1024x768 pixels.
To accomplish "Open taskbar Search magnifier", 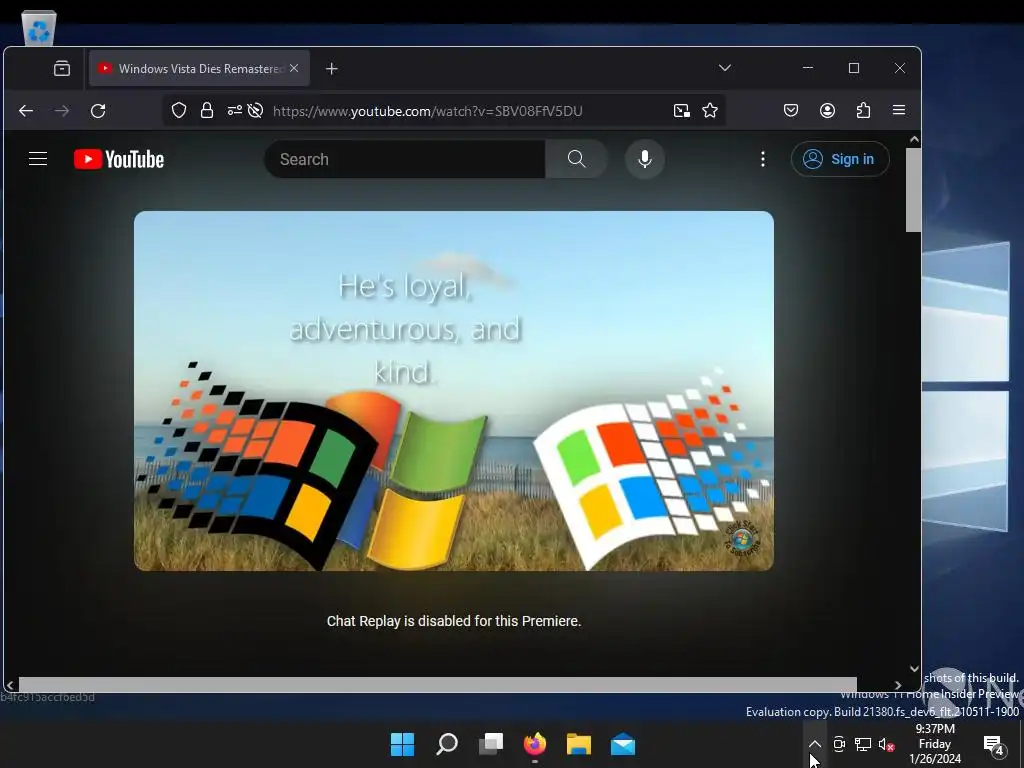I will click(x=447, y=744).
